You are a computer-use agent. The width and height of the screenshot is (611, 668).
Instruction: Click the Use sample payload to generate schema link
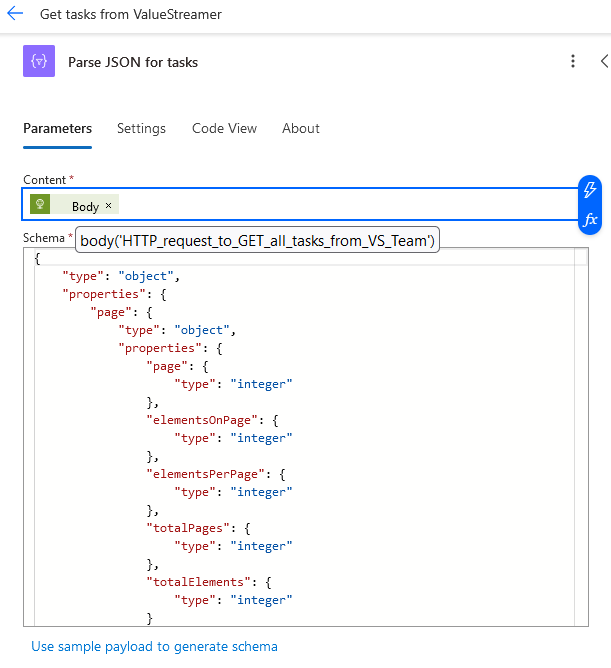pyautogui.click(x=154, y=646)
